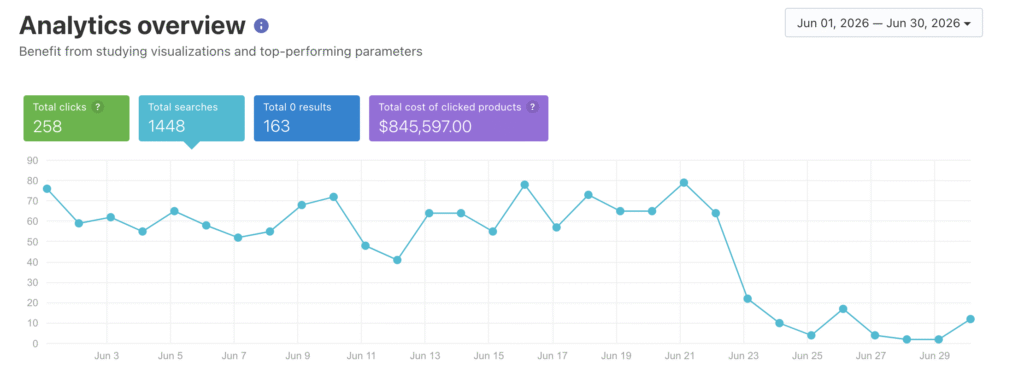Click the Jun 21 peak data point
The image size is (1024, 384).
coord(684,183)
